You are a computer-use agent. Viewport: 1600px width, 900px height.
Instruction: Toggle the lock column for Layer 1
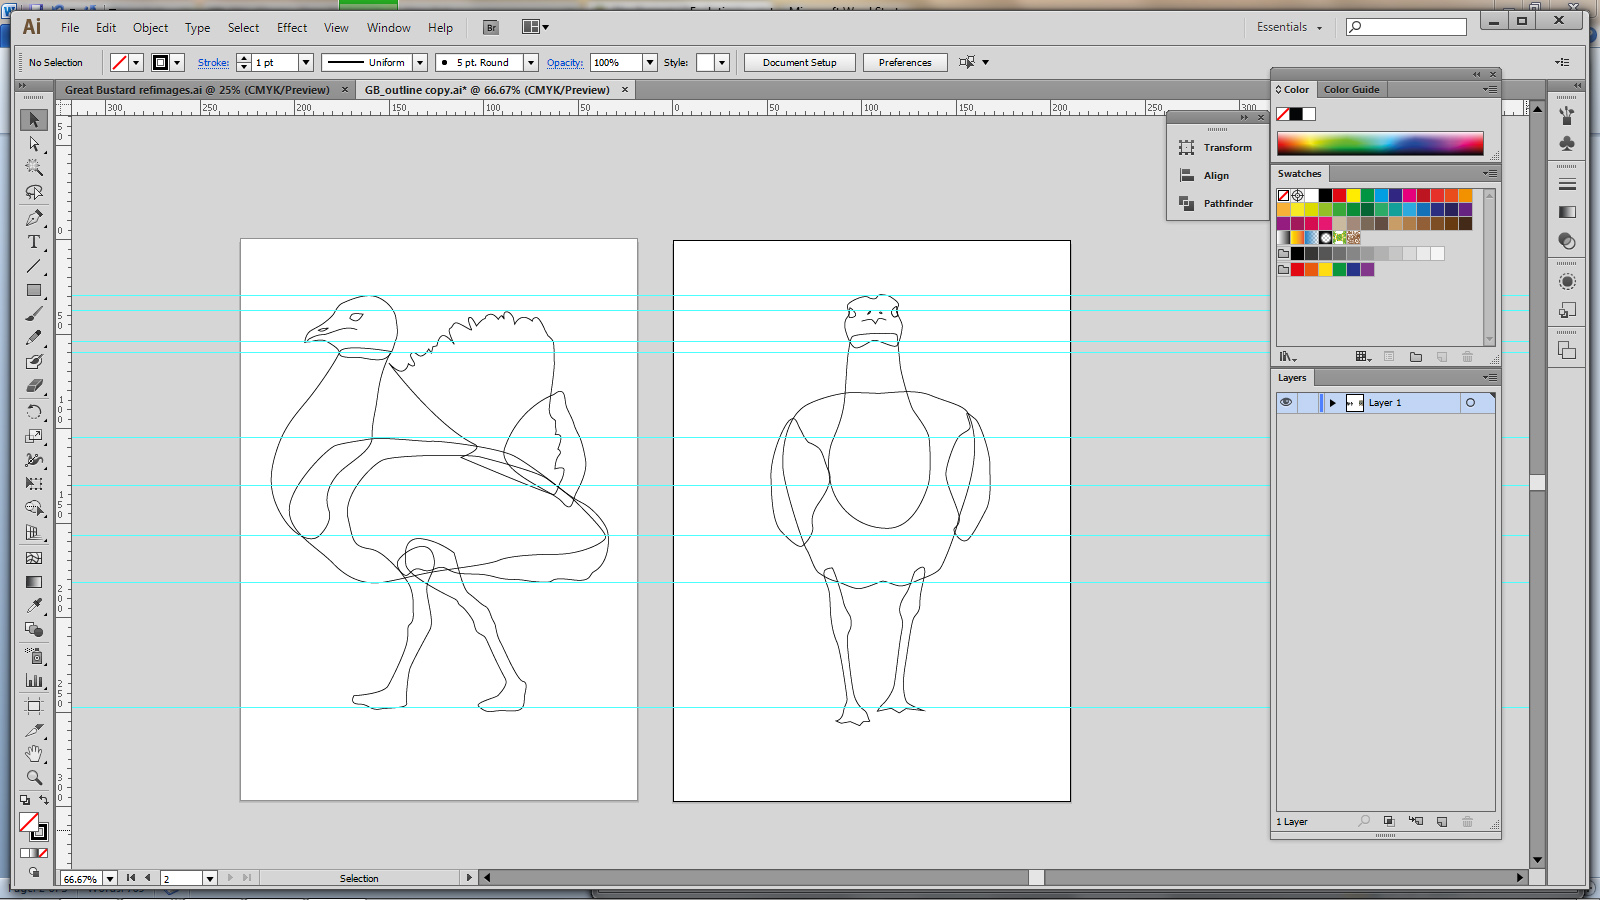1307,403
